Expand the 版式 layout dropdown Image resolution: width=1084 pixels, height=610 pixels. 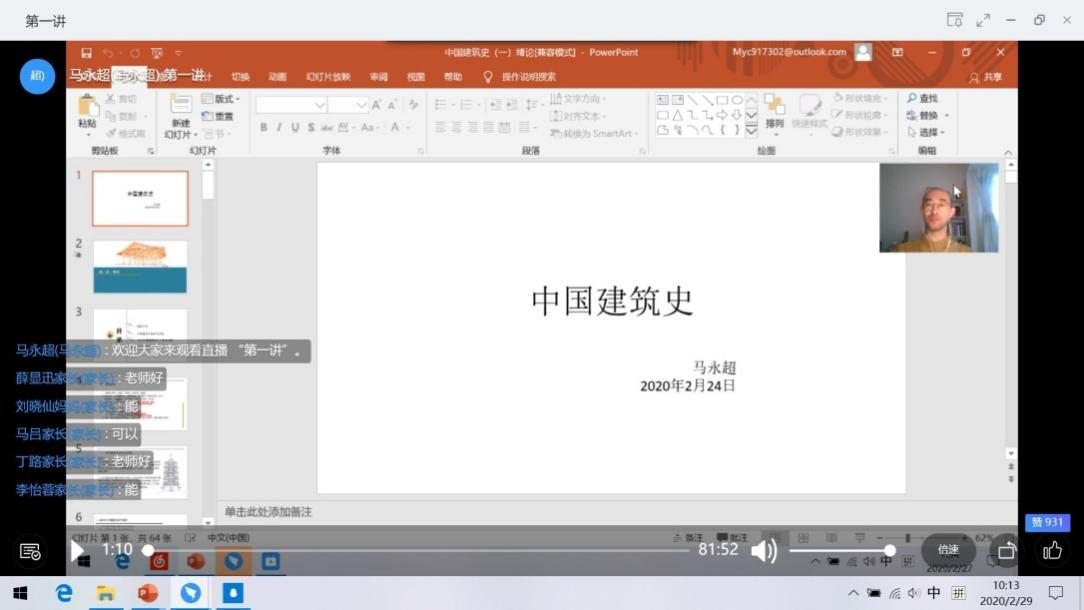(222, 99)
